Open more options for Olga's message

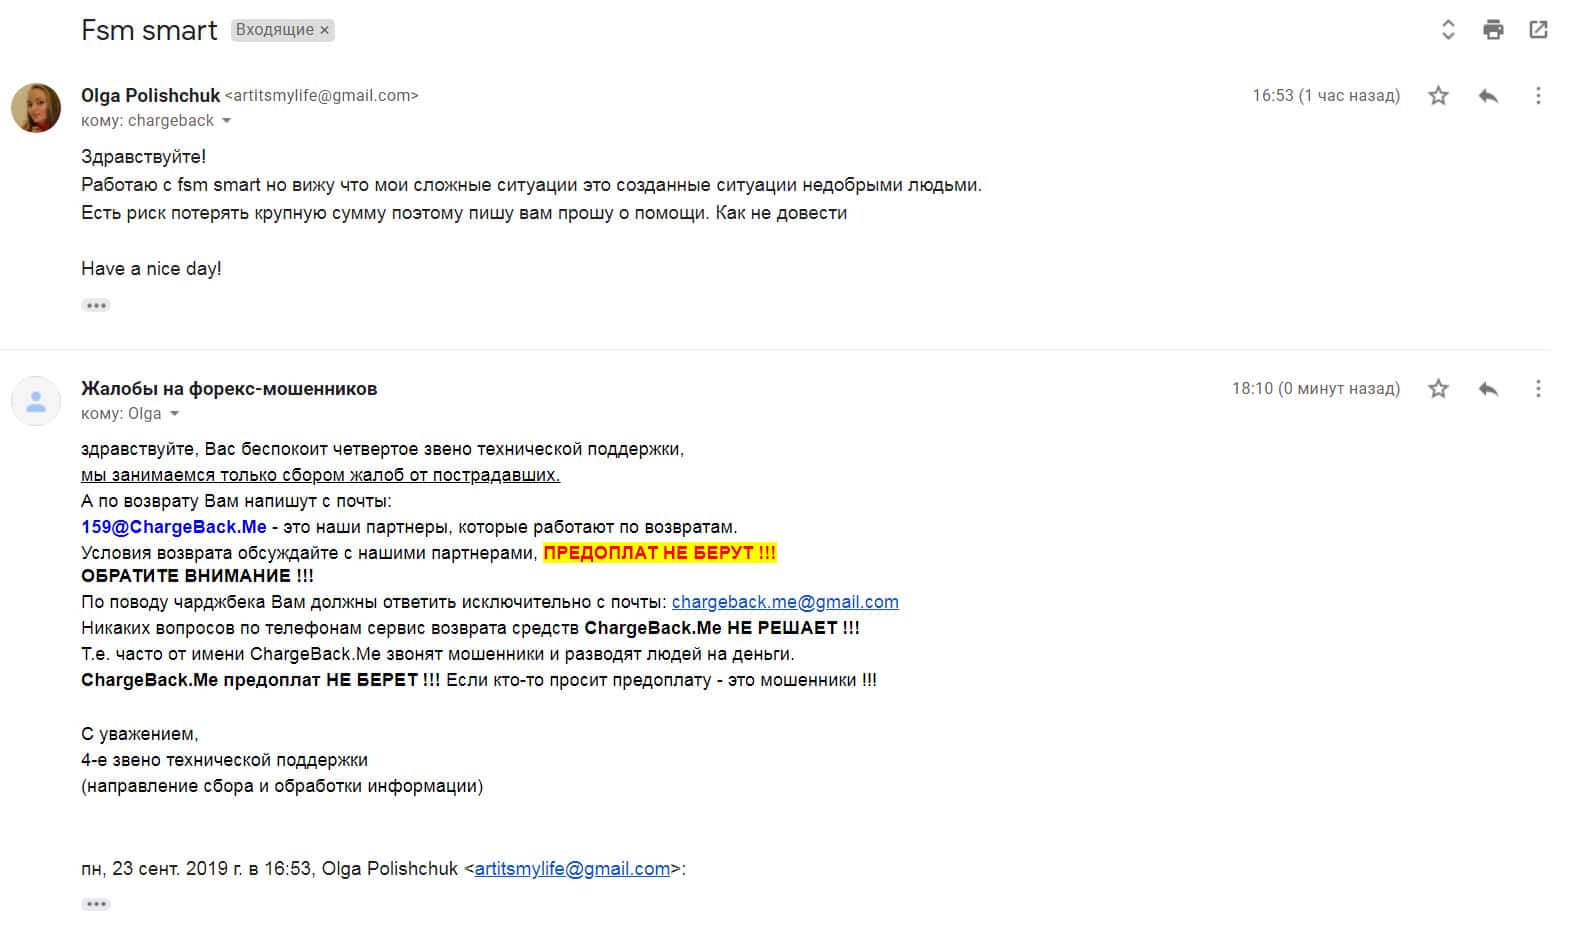click(1538, 96)
